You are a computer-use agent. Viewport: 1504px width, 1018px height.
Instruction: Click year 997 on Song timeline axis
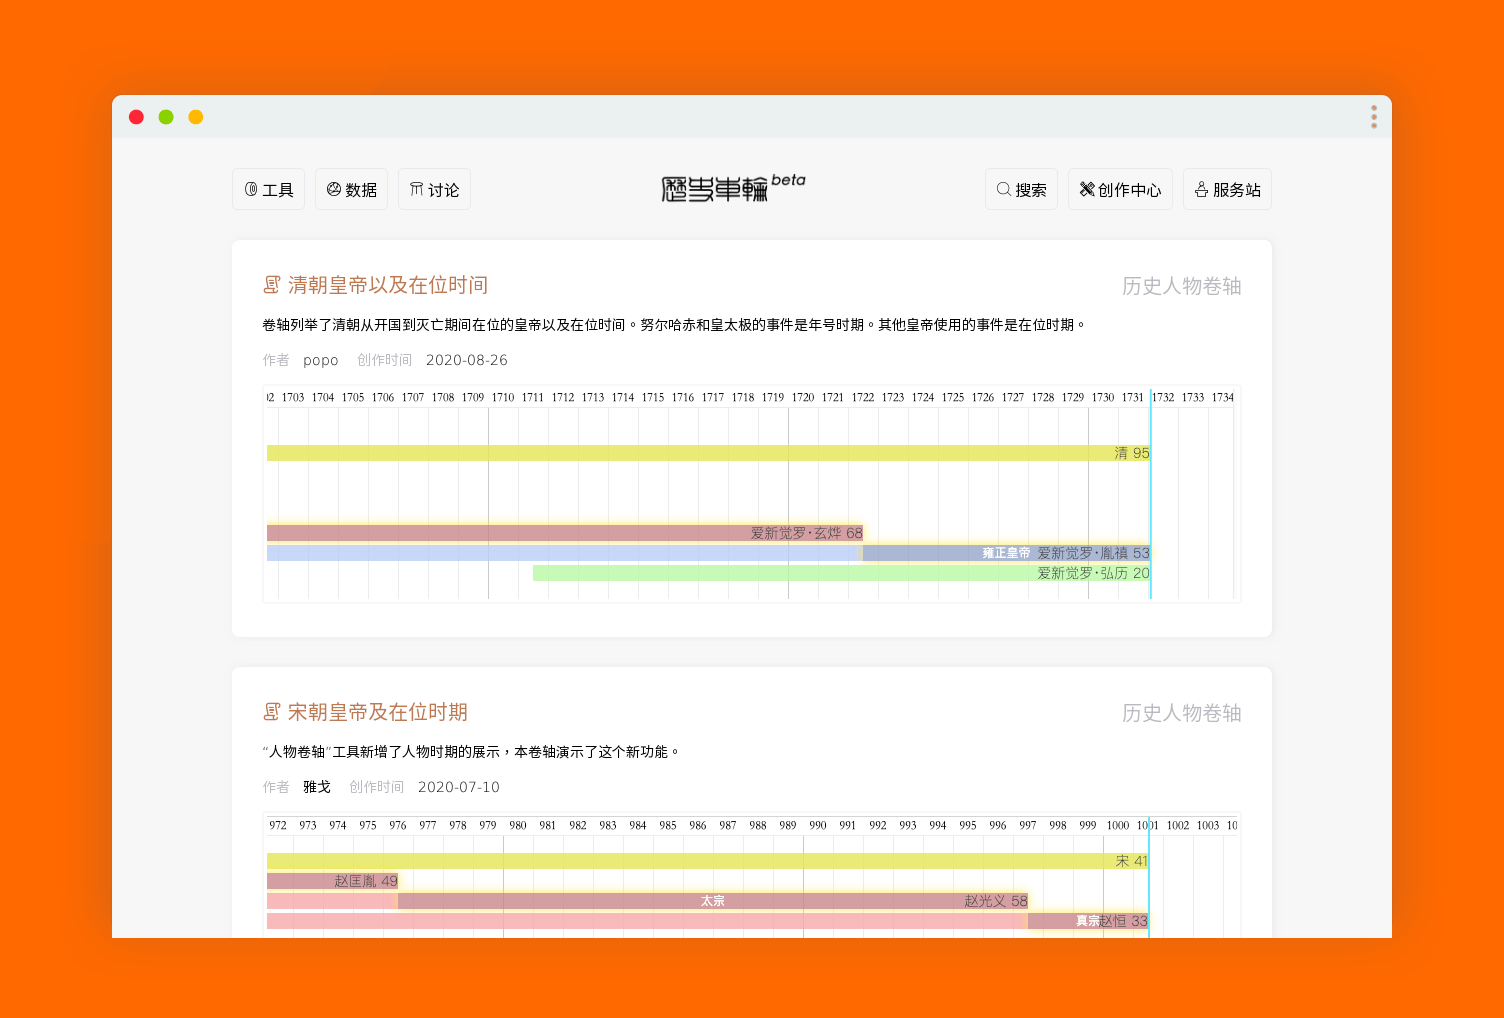click(x=1028, y=825)
